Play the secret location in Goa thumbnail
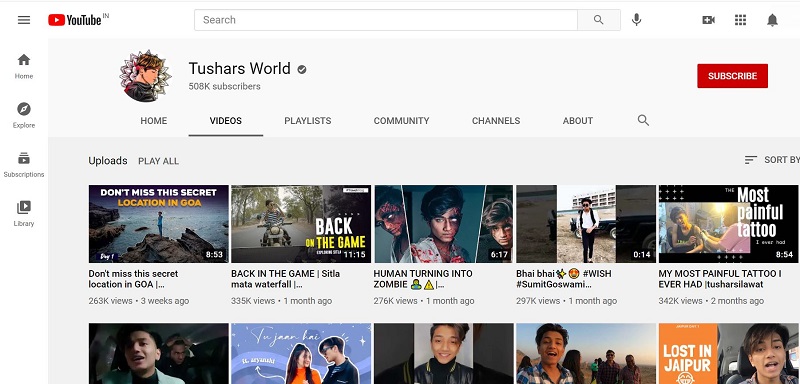 (x=159, y=224)
